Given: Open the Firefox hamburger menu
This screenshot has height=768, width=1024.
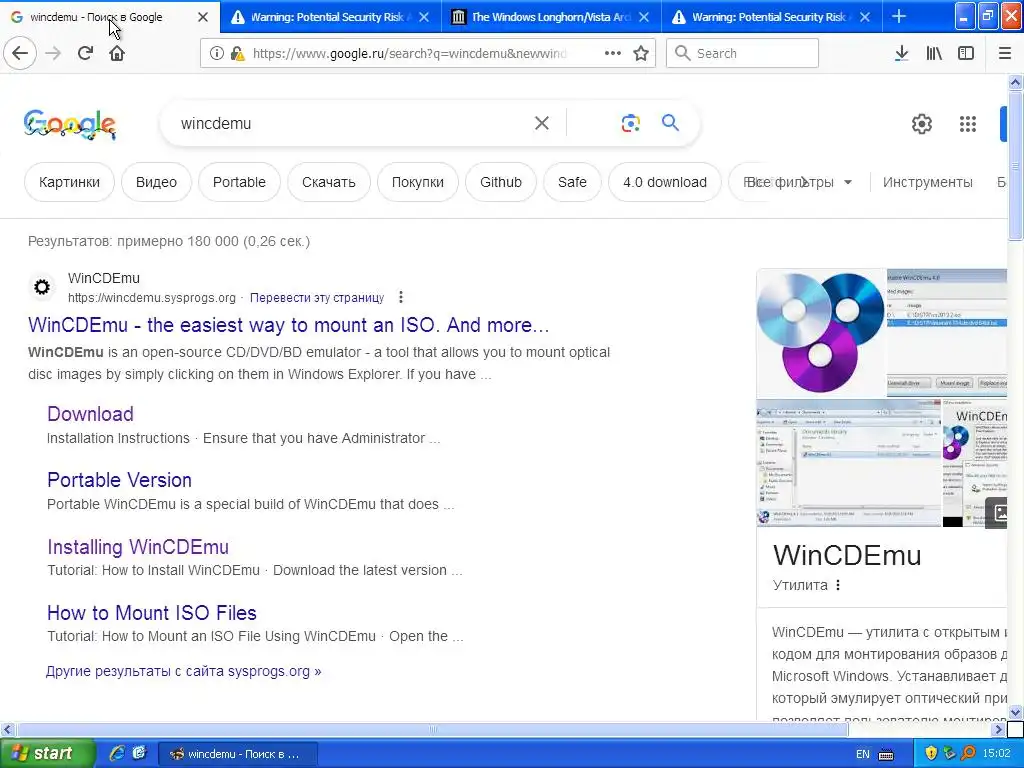Looking at the screenshot, I should pos(1005,53).
